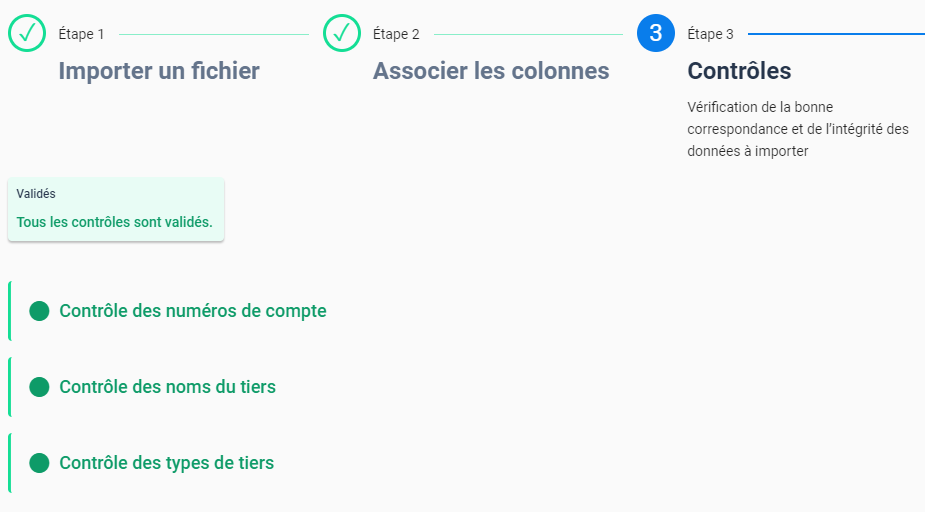Click green dot beside Contrôle des numéros de compte

point(40,311)
